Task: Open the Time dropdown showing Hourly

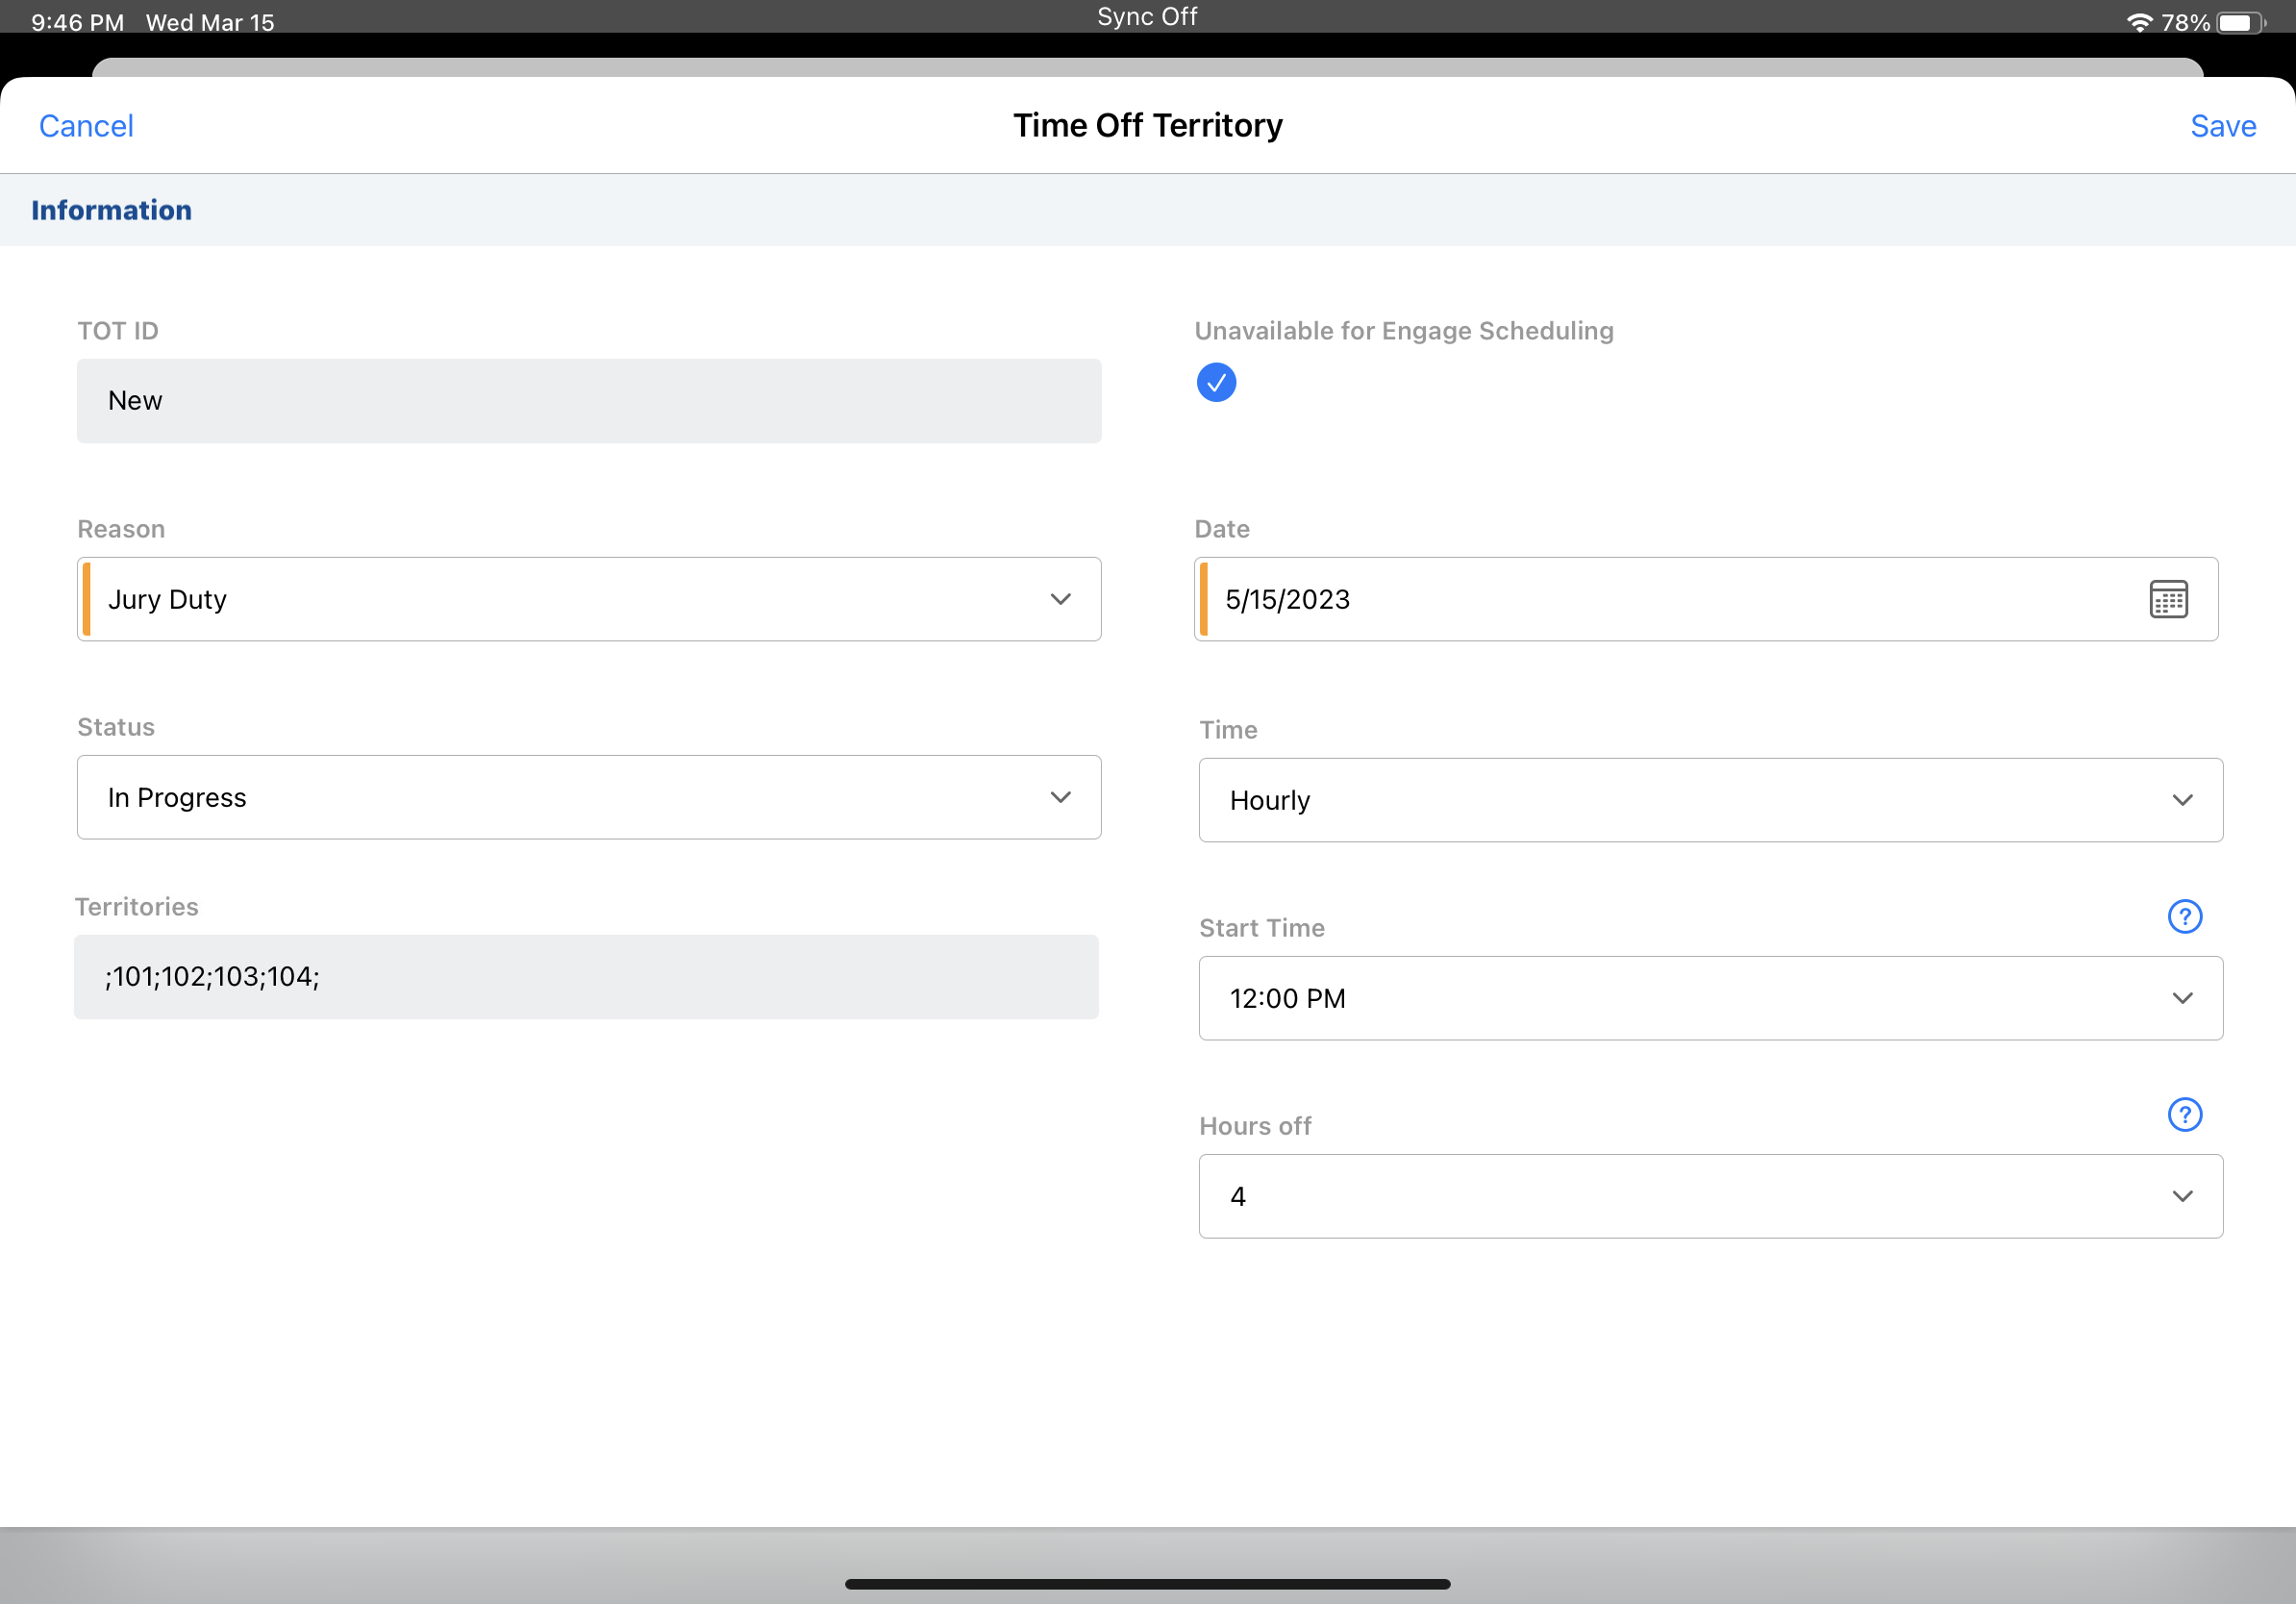Action: 1710,799
